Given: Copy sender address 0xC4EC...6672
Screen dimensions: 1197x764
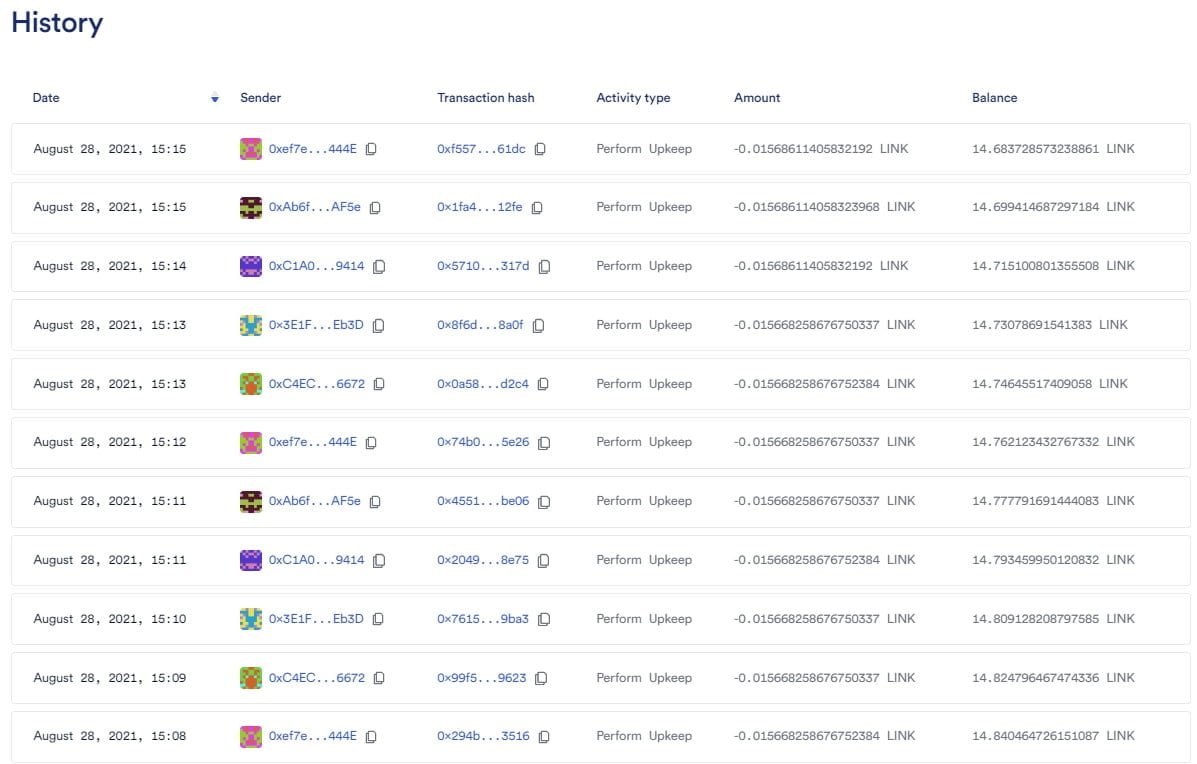Looking at the screenshot, I should pos(378,383).
